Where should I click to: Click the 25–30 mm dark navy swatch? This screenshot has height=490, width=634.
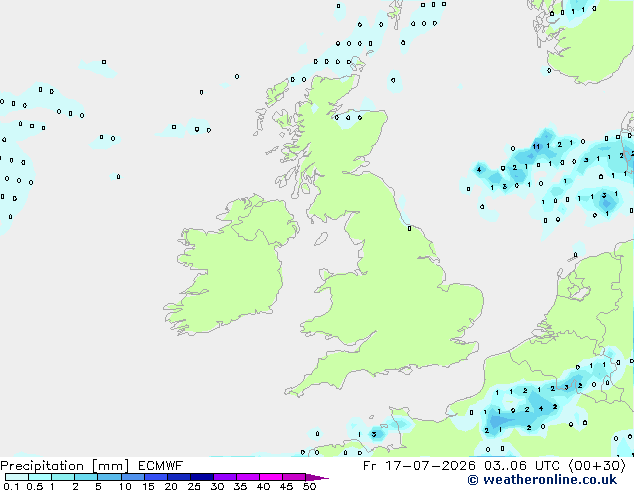pyautogui.click(x=202, y=477)
